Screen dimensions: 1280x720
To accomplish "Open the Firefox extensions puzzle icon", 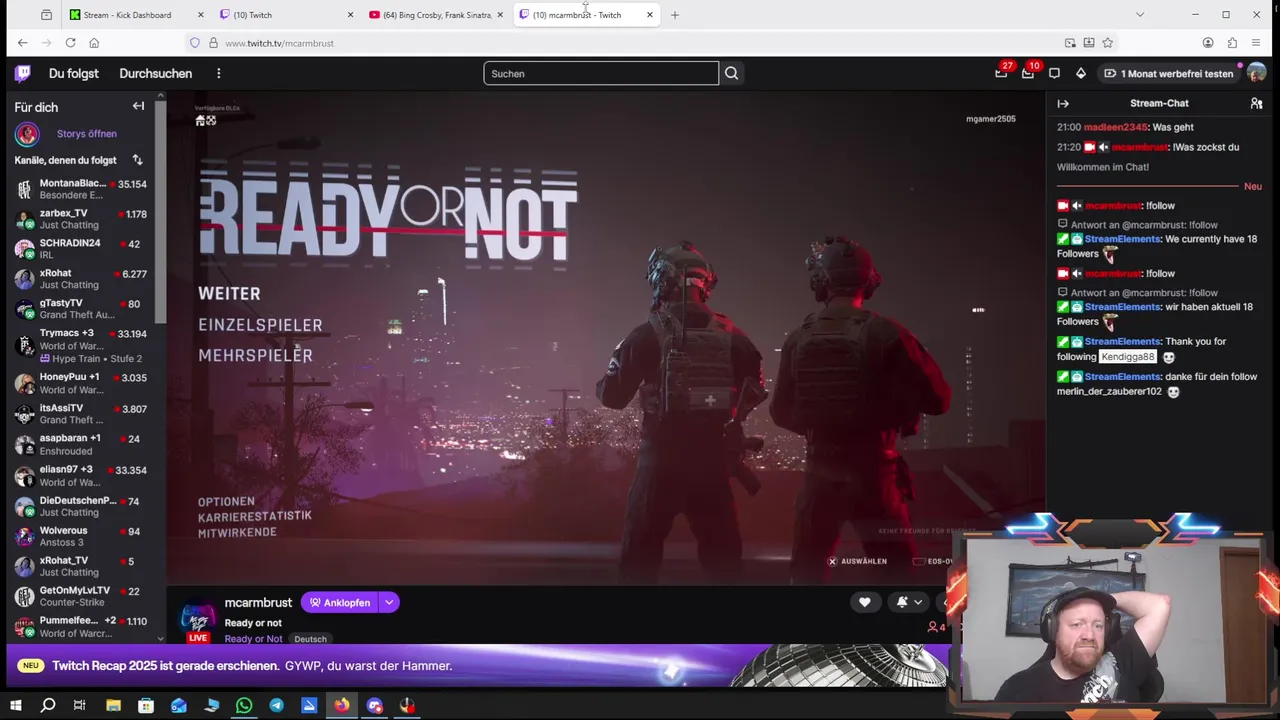I will tap(1232, 43).
